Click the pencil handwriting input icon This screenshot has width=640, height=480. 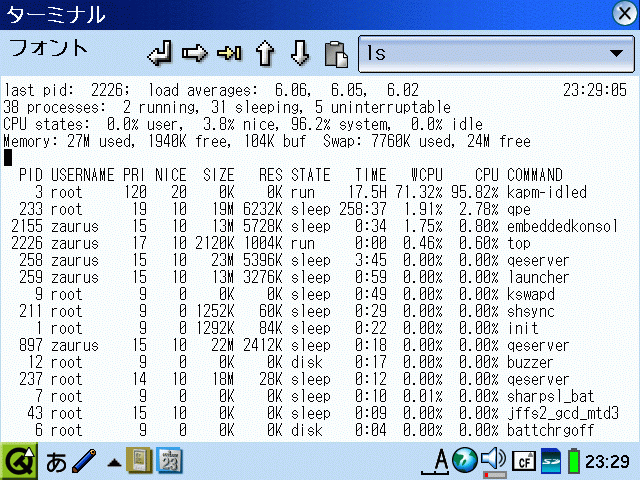[84, 462]
